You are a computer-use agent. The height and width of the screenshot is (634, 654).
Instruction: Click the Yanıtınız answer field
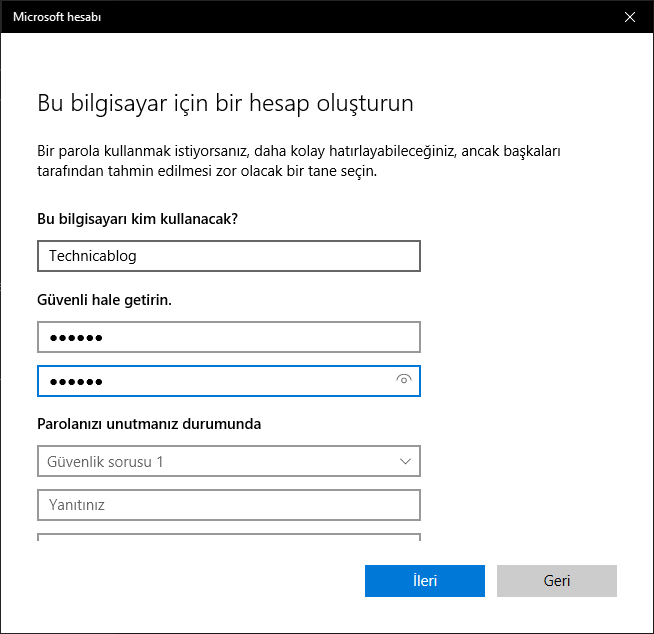pos(228,505)
